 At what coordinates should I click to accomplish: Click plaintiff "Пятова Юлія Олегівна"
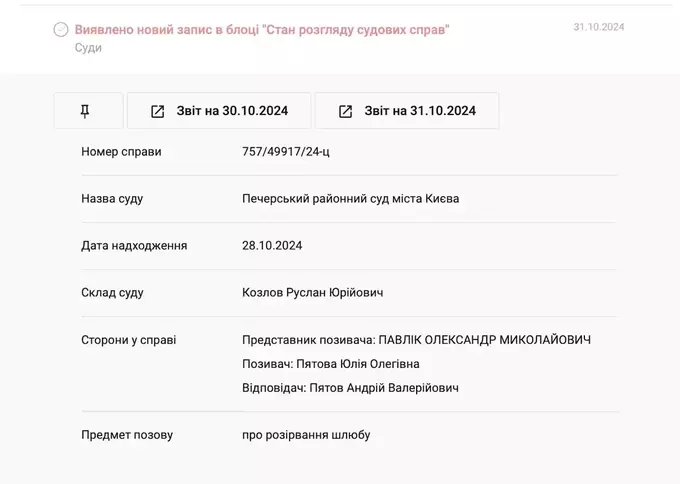coord(358,364)
